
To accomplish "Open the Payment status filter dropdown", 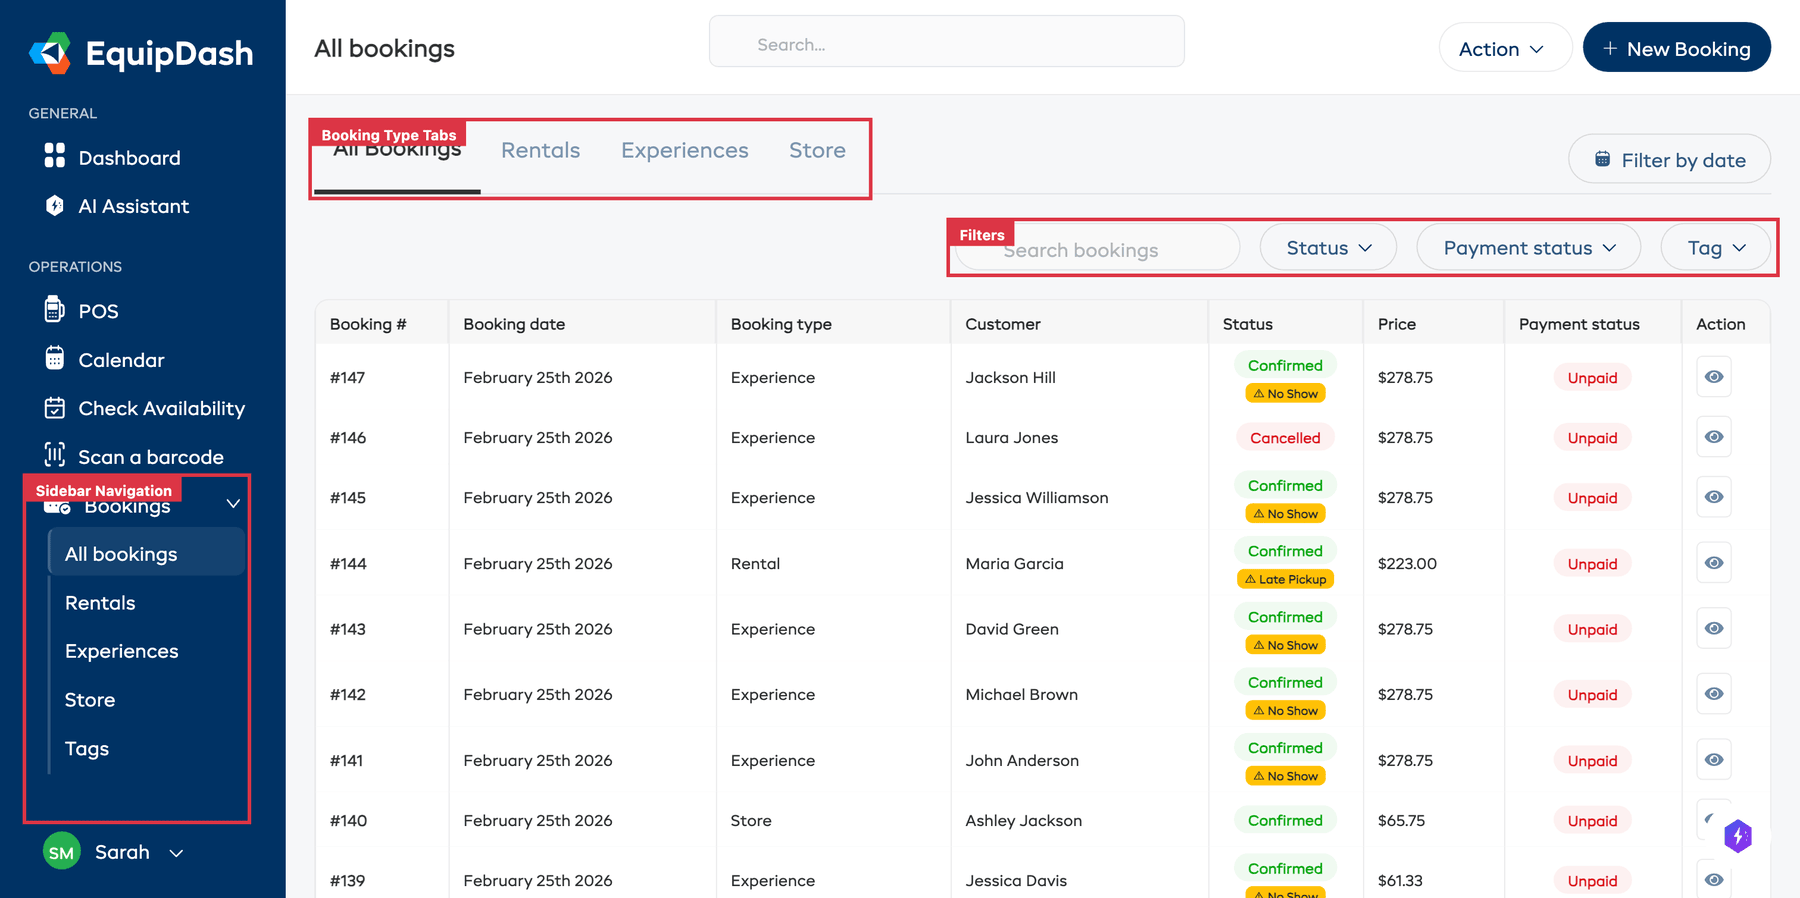I will click(x=1529, y=248).
